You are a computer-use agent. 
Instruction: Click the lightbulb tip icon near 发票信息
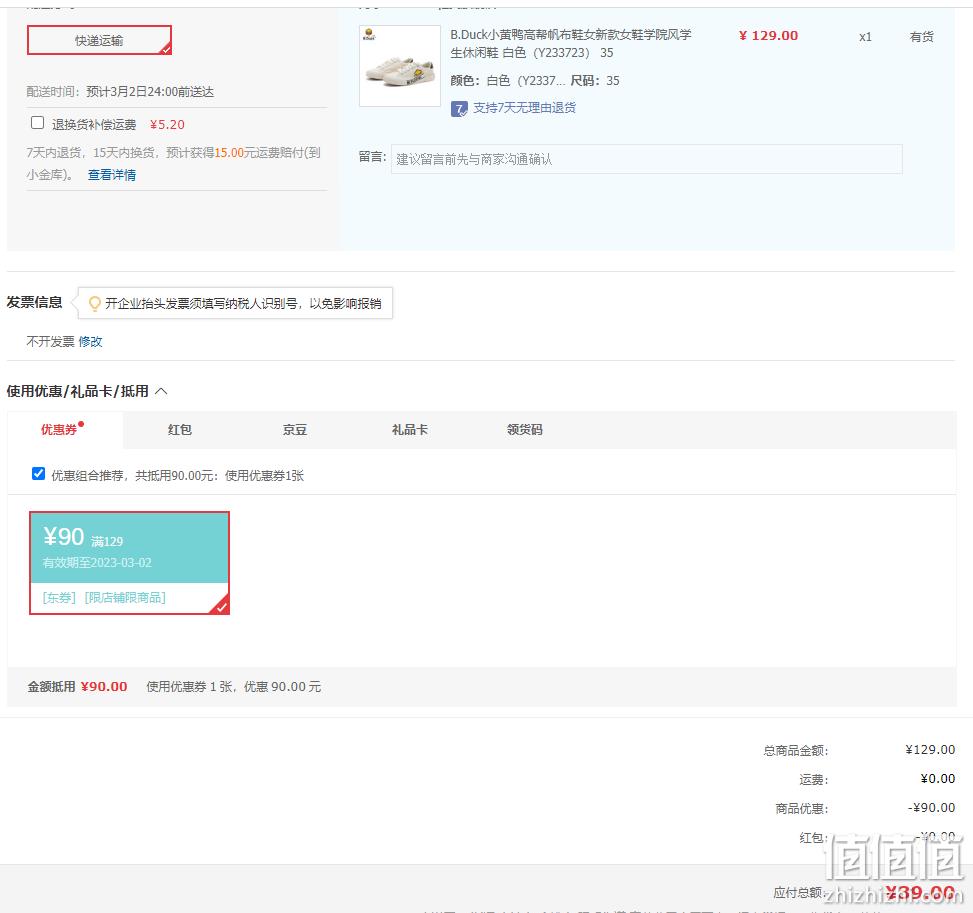[94, 304]
